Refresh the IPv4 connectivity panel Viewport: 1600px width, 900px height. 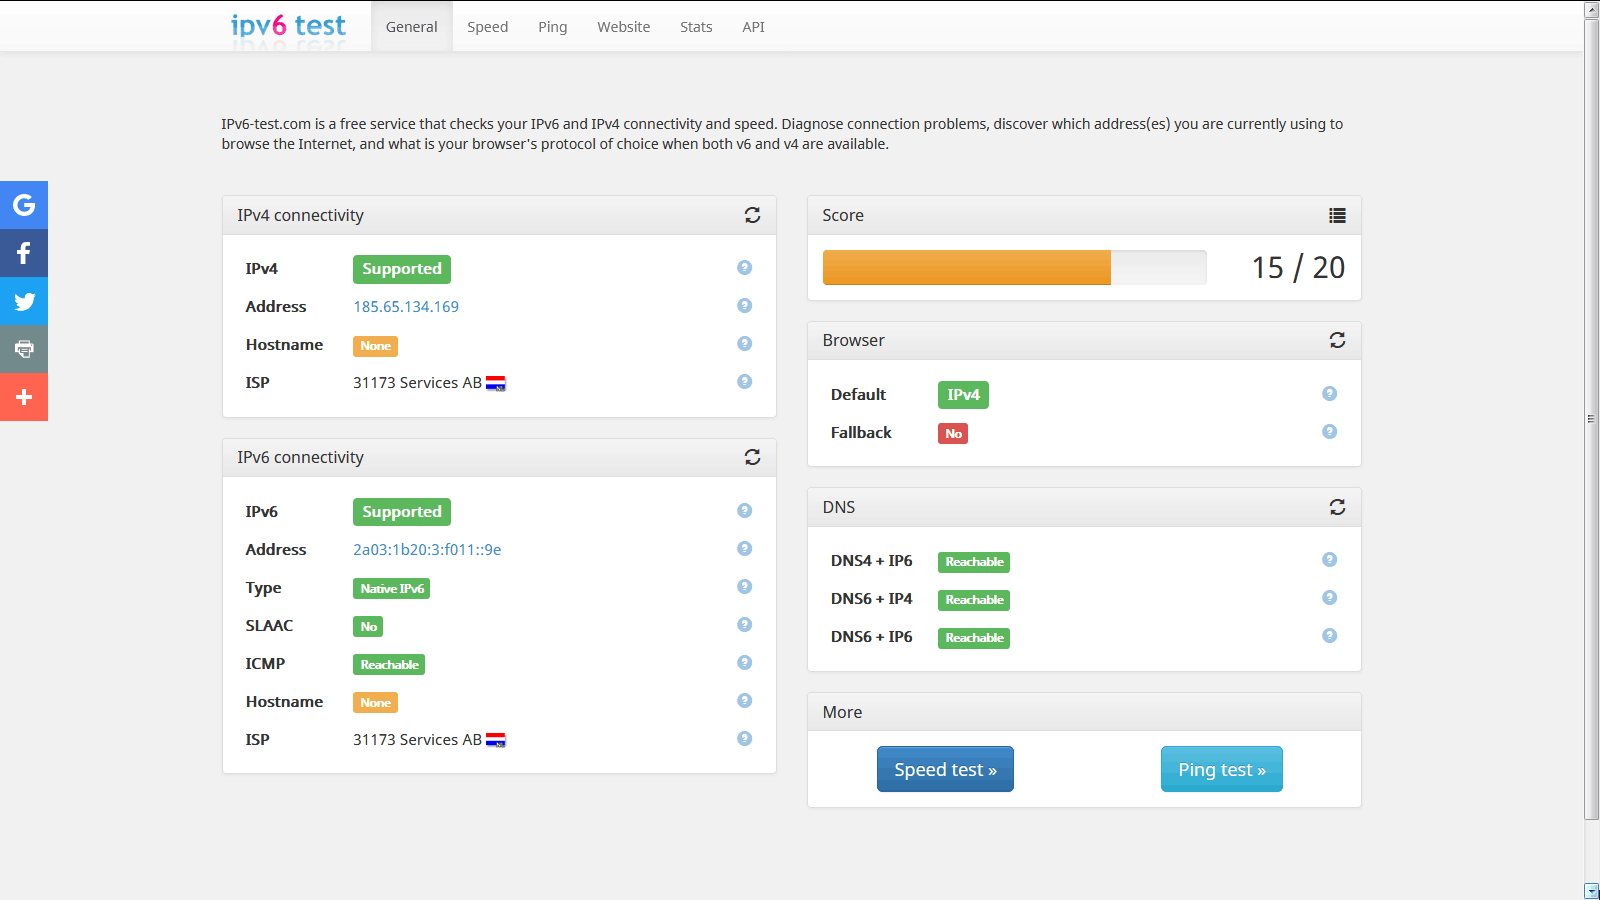pos(752,215)
